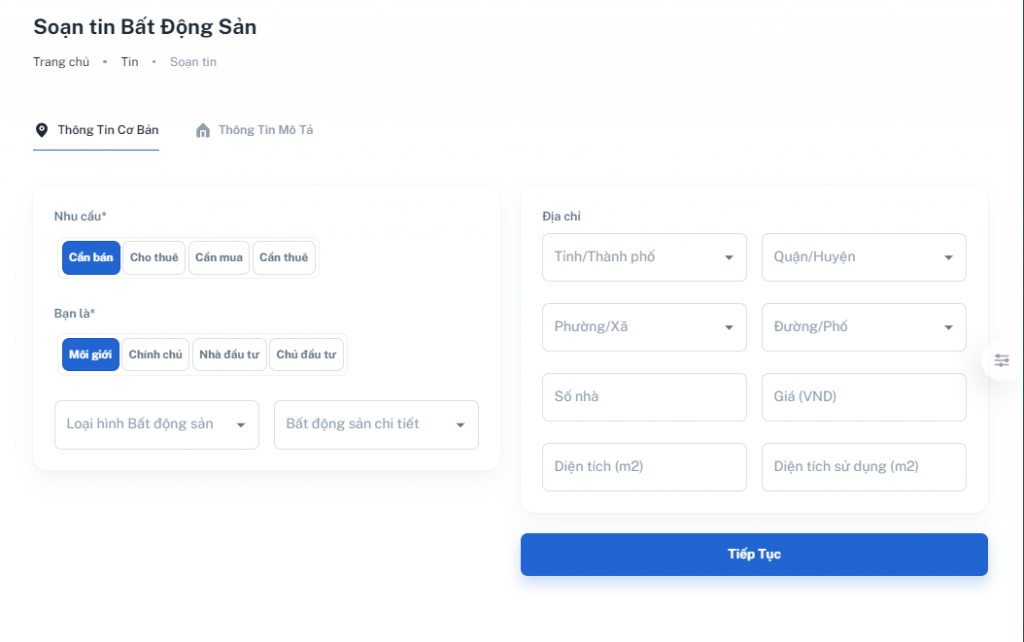Viewport: 1024px width, 642px height.
Task: Open the Đường/Phố dropdown
Action: 864,327
